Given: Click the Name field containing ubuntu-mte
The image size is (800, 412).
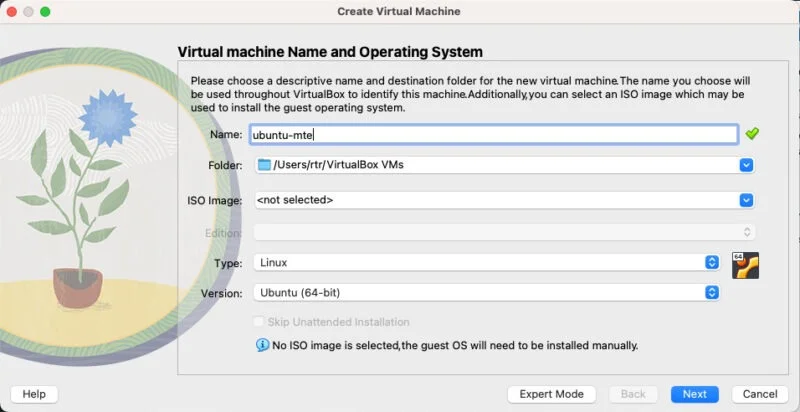Looking at the screenshot, I should [494, 135].
